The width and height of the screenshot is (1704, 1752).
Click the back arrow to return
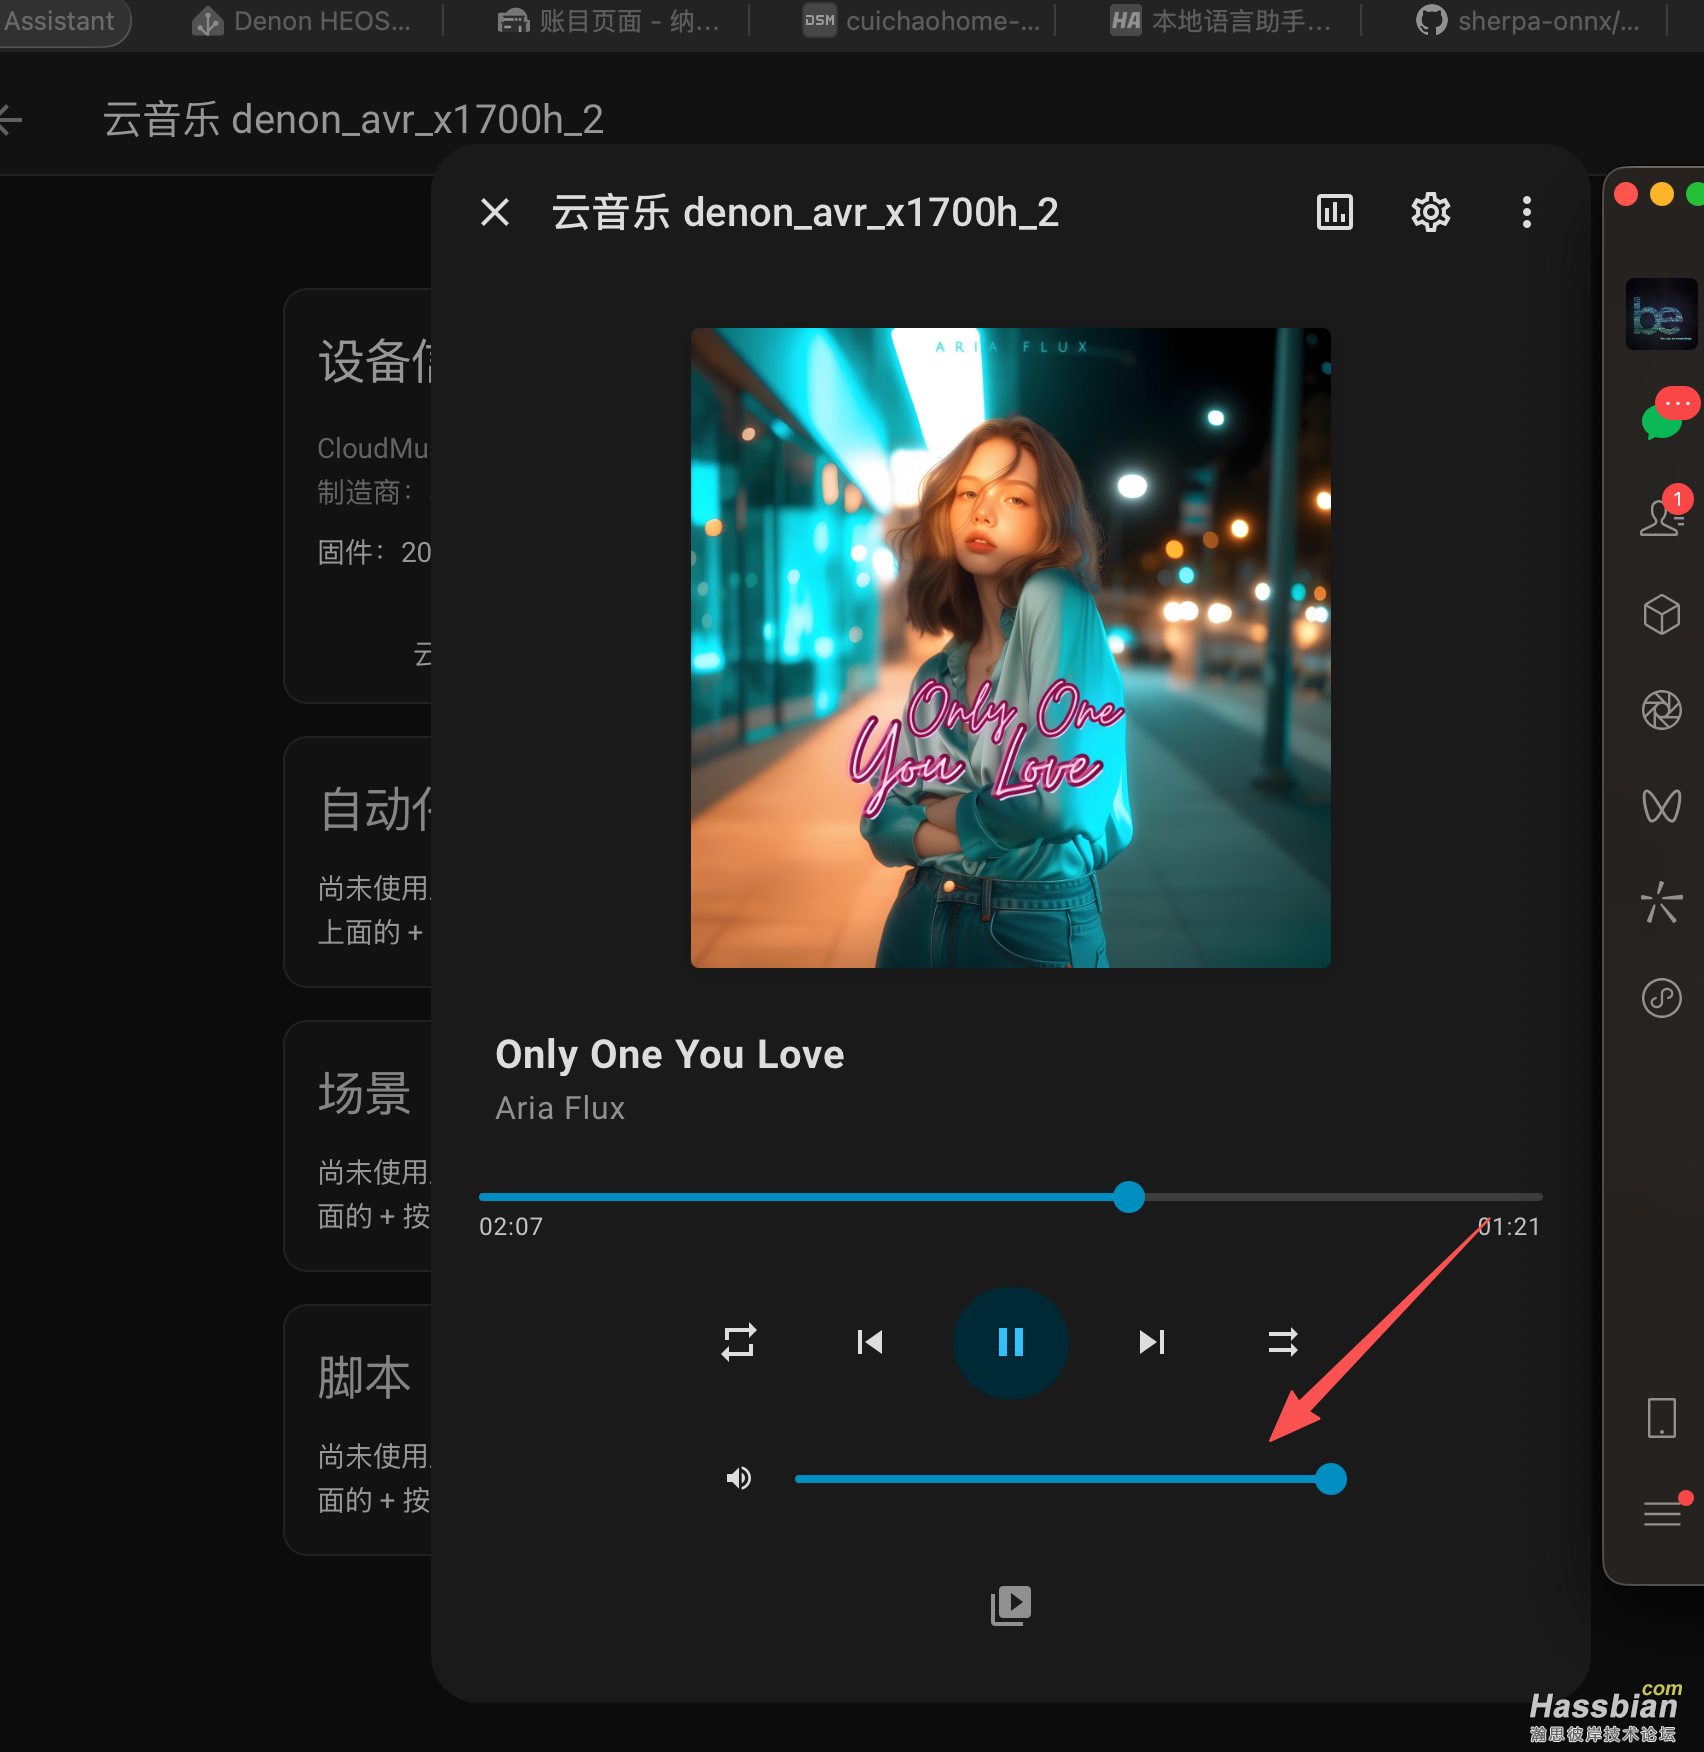click(12, 118)
